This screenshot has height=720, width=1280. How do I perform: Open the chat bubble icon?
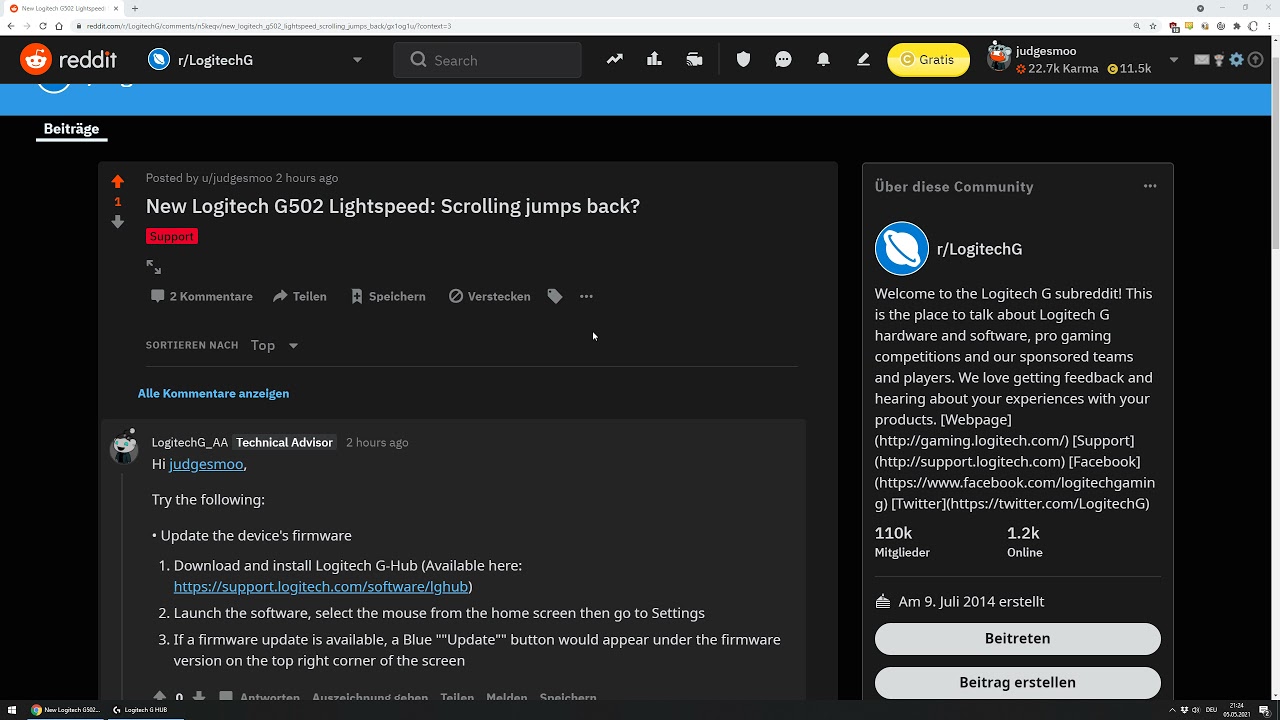[783, 60]
